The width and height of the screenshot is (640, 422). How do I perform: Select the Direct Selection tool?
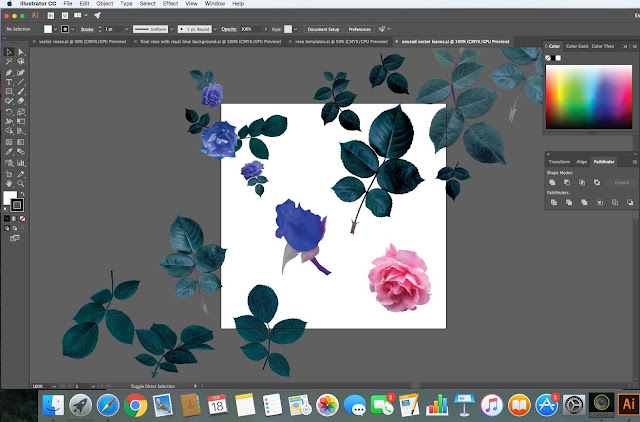[x=21, y=52]
